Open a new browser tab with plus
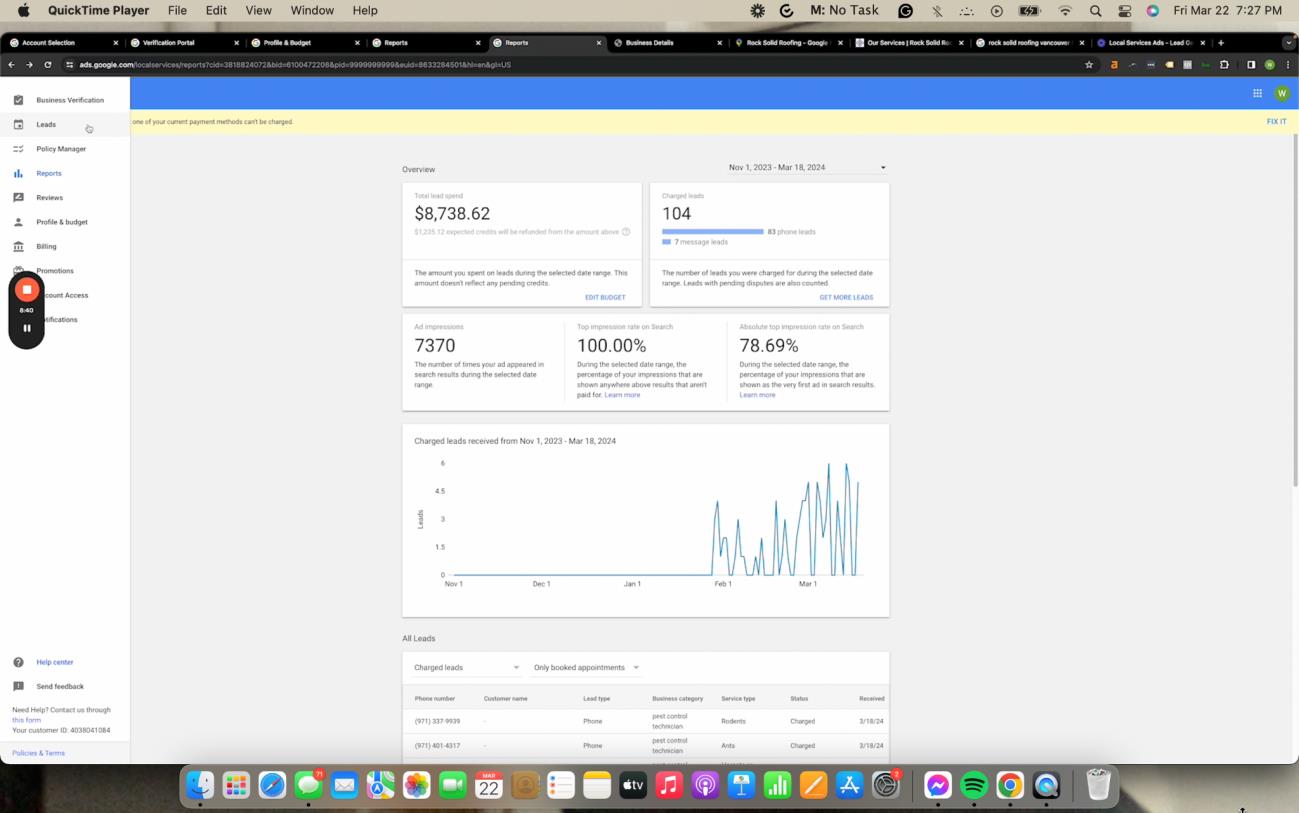 click(x=1221, y=43)
